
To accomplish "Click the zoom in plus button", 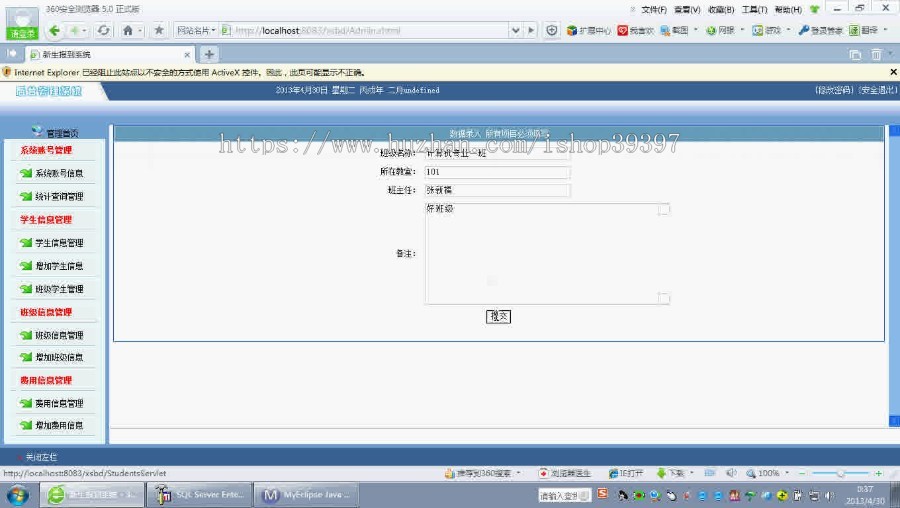I will pyautogui.click(x=878, y=473).
